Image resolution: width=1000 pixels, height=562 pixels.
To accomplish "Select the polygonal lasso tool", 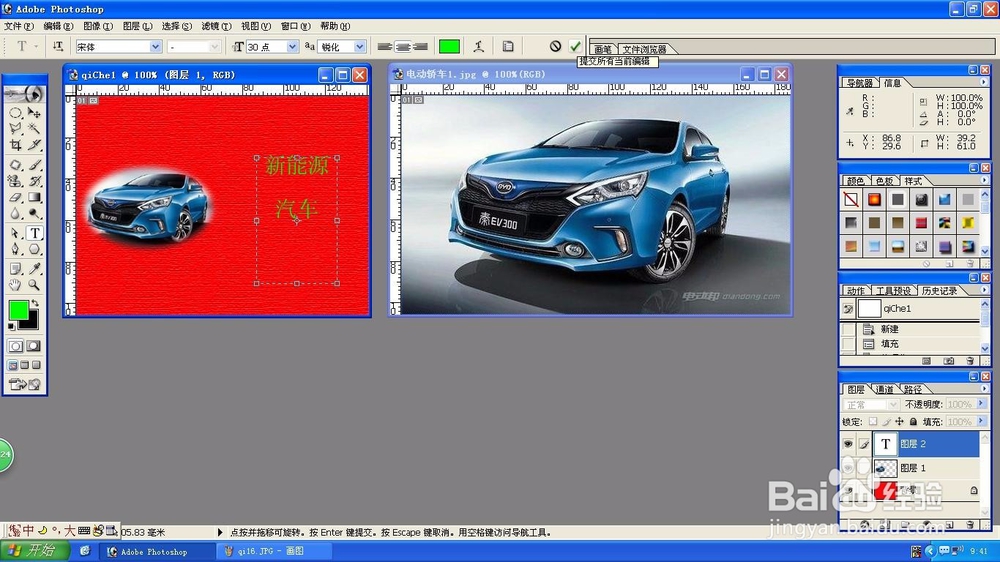I will (16, 129).
